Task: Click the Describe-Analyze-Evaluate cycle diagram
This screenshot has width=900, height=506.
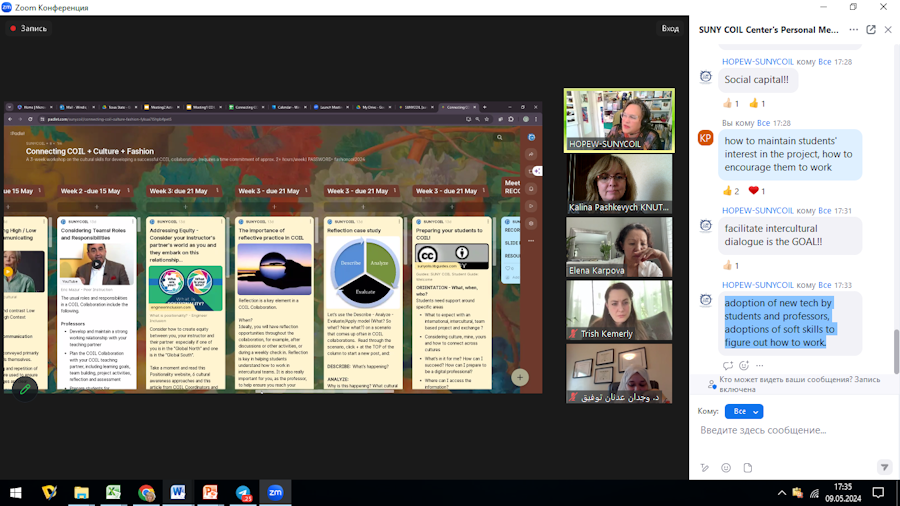Action: (364, 273)
